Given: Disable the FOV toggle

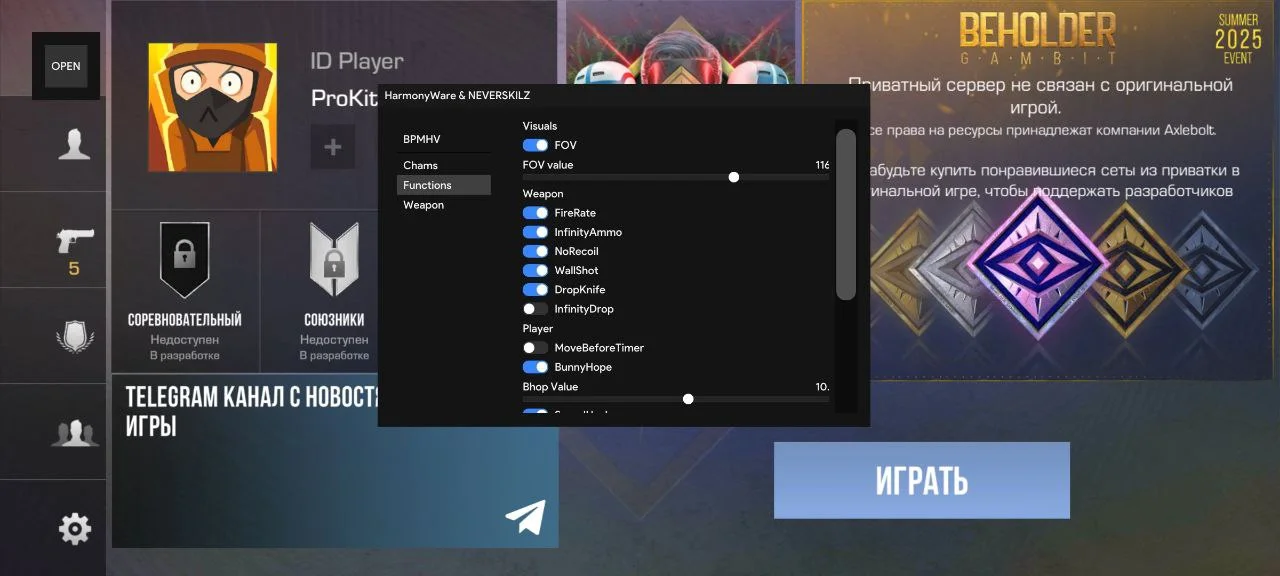Looking at the screenshot, I should click(535, 146).
